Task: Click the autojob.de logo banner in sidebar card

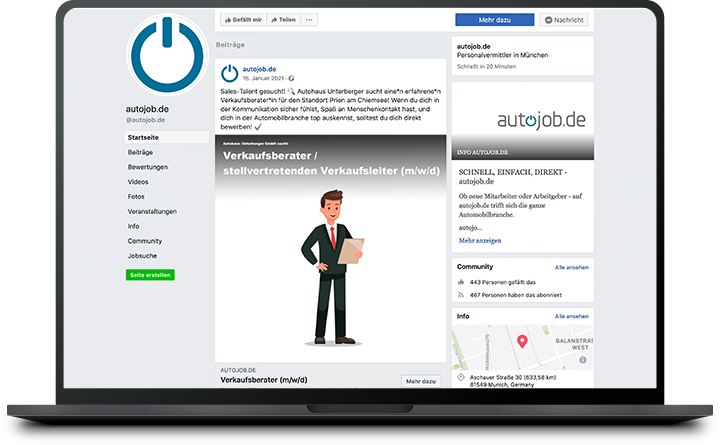Action: coord(523,121)
